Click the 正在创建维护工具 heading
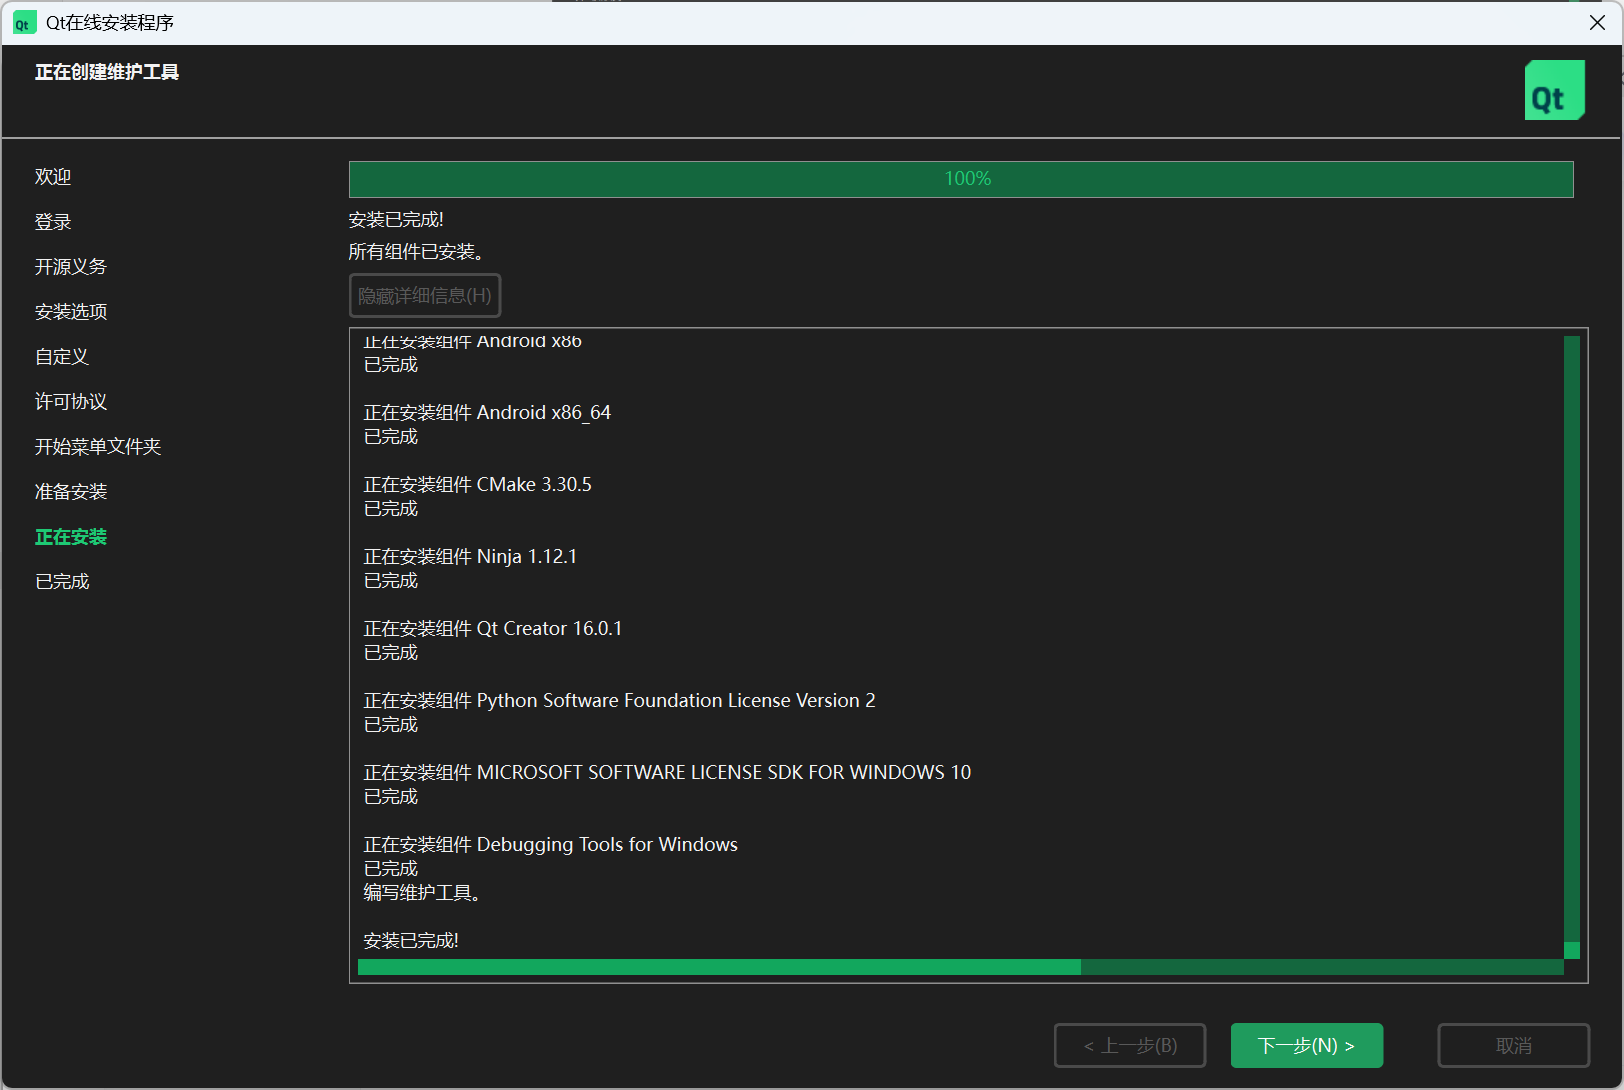The image size is (1624, 1090). click(x=107, y=72)
